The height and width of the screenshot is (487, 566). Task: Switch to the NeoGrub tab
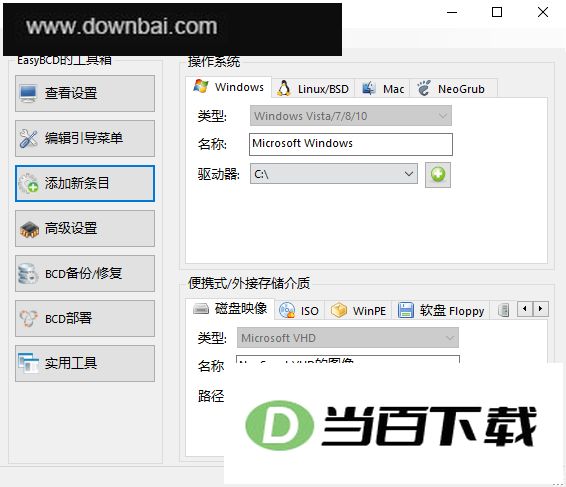click(454, 88)
